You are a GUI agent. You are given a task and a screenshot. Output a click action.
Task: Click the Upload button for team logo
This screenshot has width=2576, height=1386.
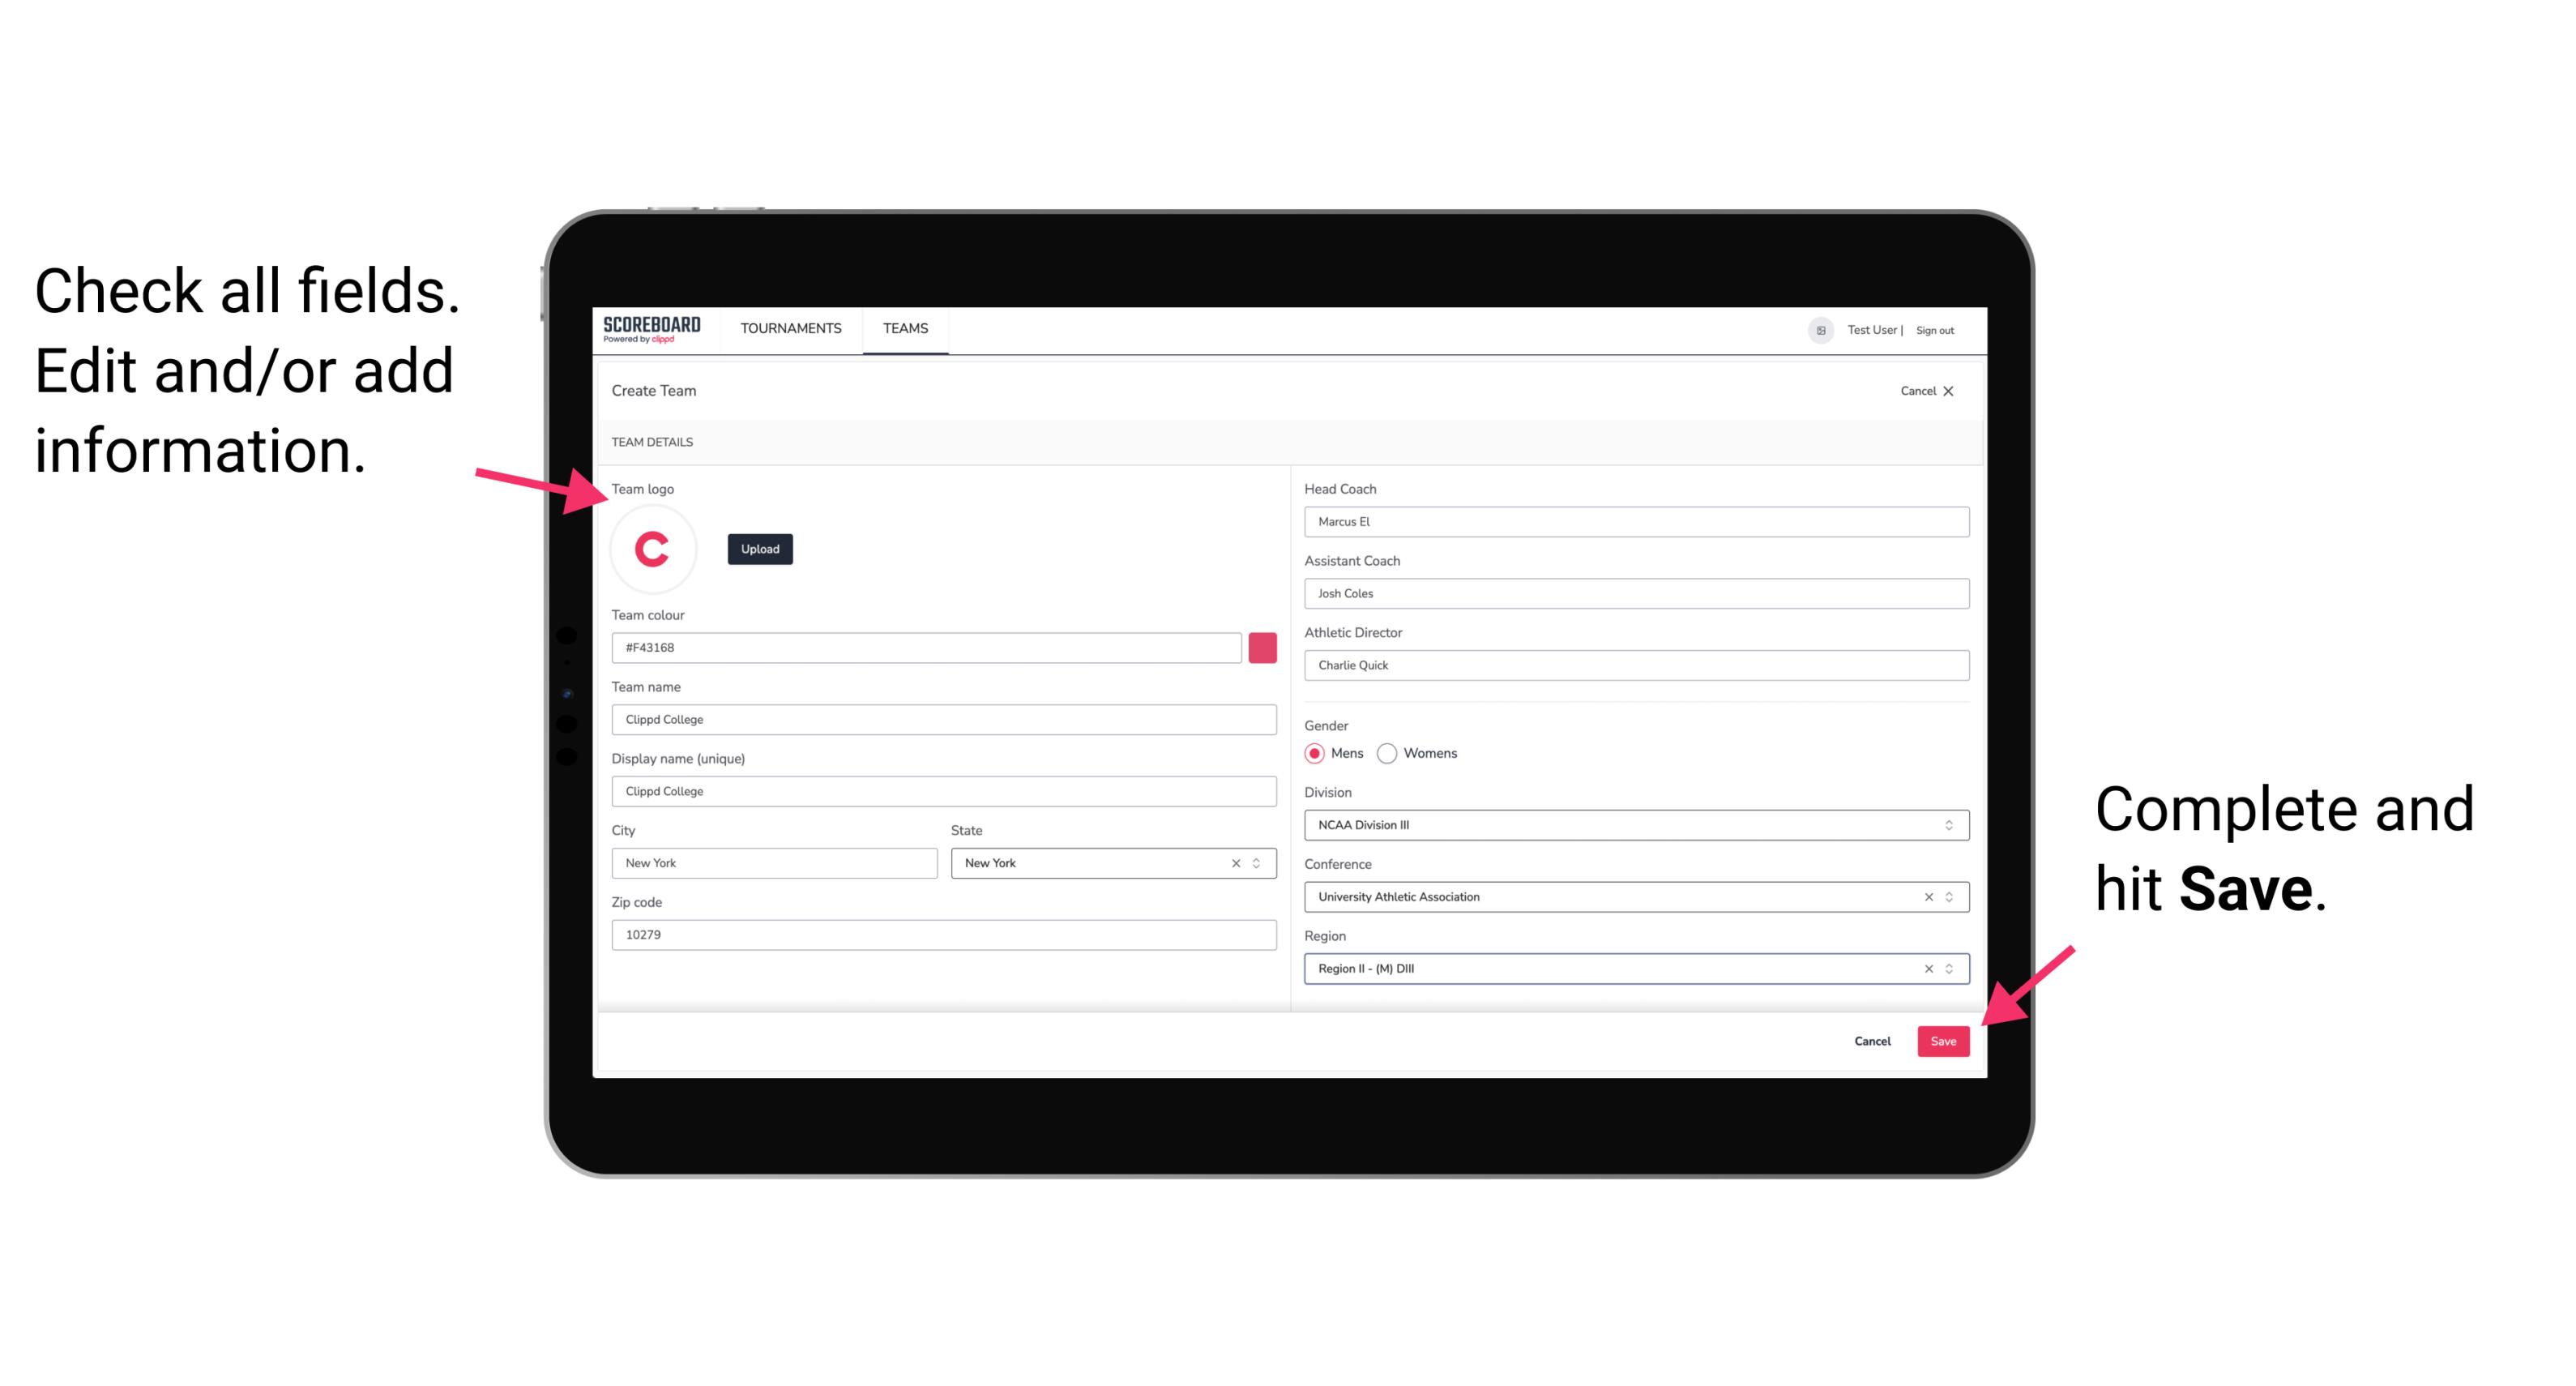click(x=759, y=548)
